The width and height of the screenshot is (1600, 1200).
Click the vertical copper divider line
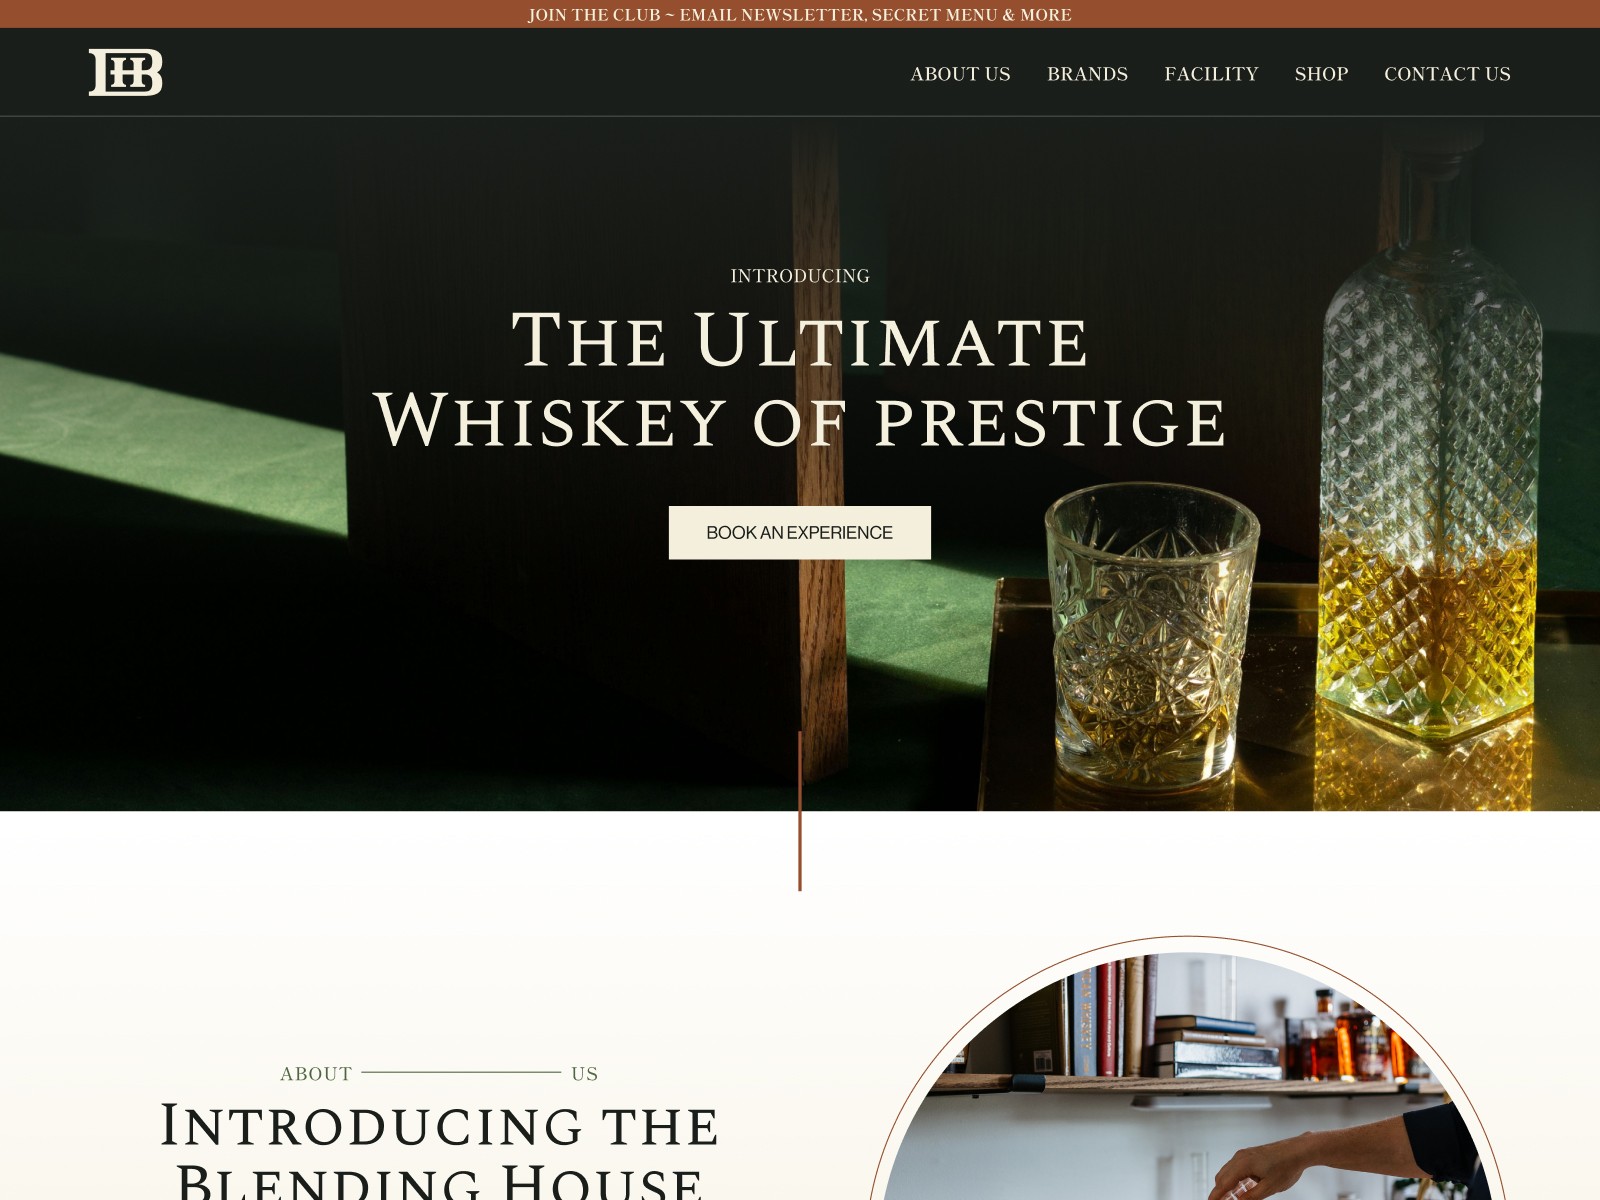pos(800,810)
